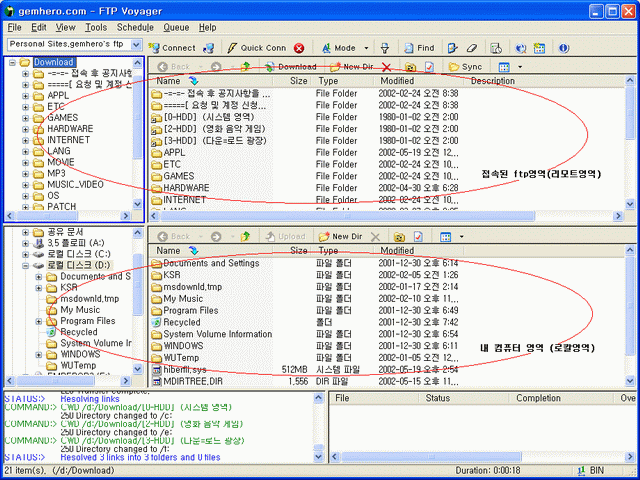This screenshot has width=640, height=480.
Task: Open the scheduler clock icon
Action: (496, 48)
